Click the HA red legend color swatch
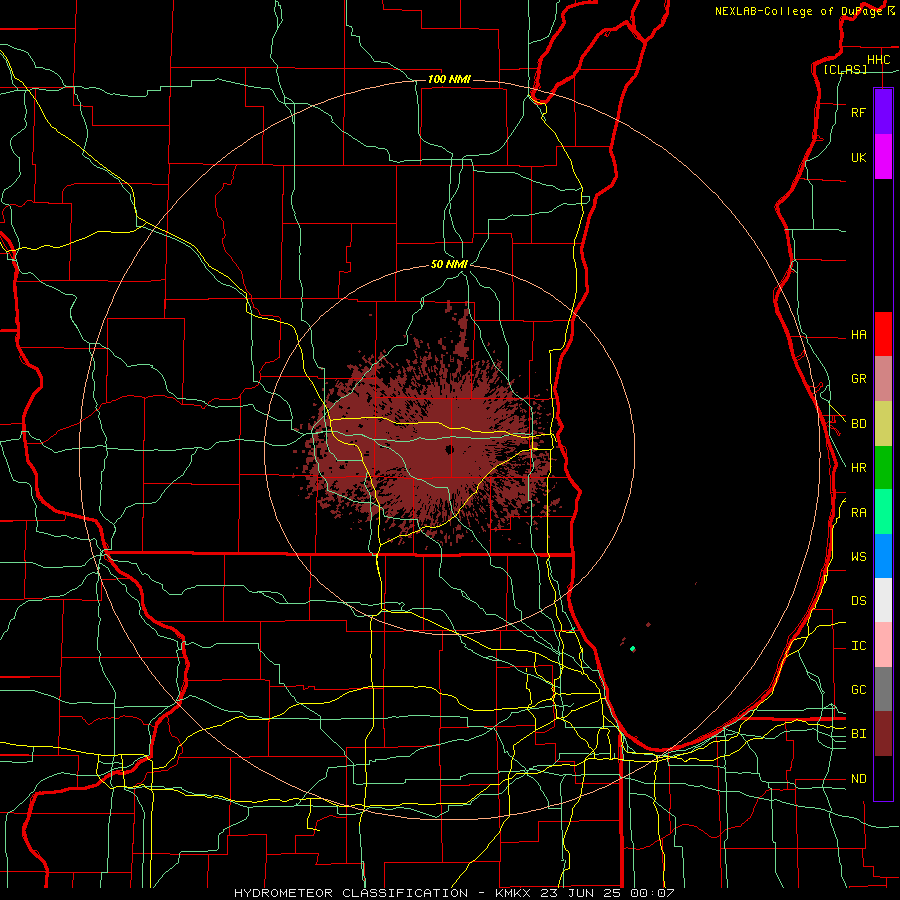This screenshot has height=900, width=900. tap(883, 334)
